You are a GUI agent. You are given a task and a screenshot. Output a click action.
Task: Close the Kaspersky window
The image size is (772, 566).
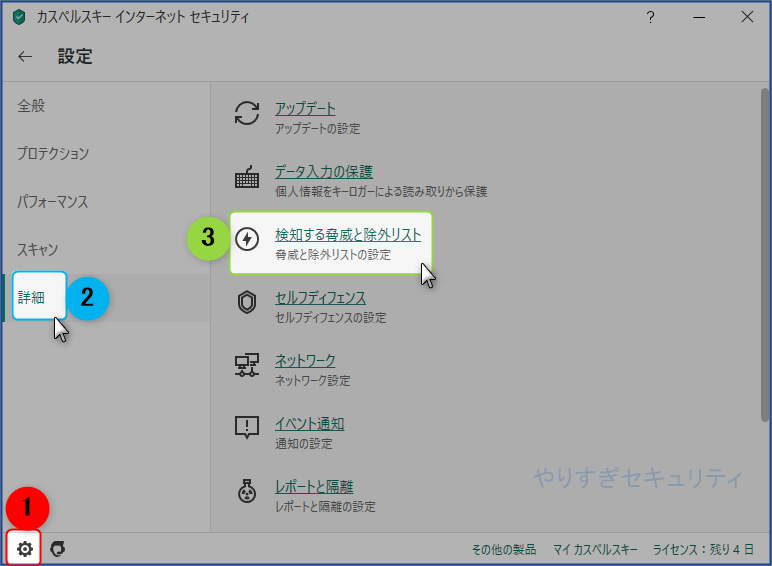[x=747, y=17]
